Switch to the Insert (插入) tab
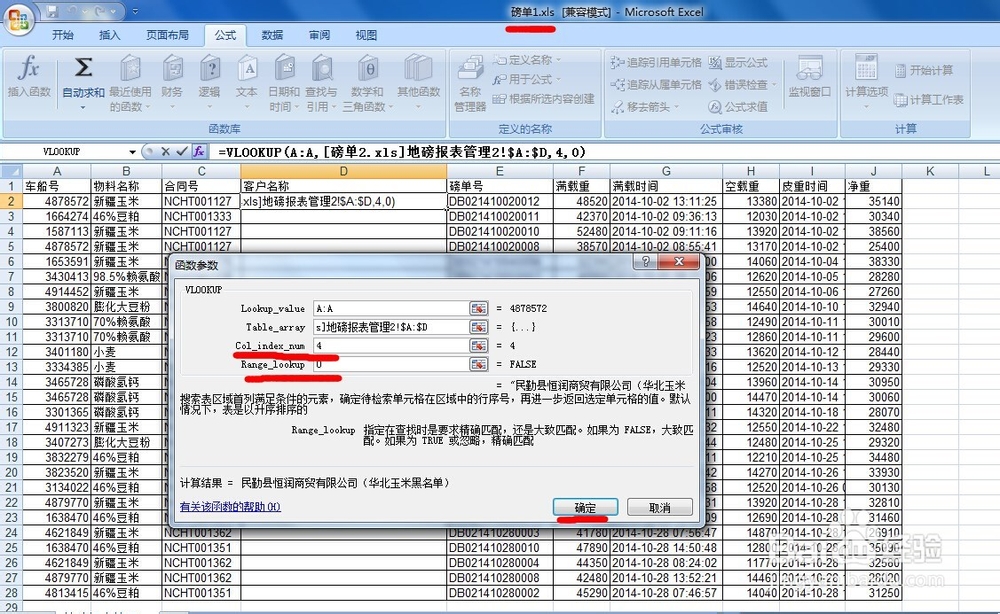The height and width of the screenshot is (614, 1000). click(x=109, y=35)
